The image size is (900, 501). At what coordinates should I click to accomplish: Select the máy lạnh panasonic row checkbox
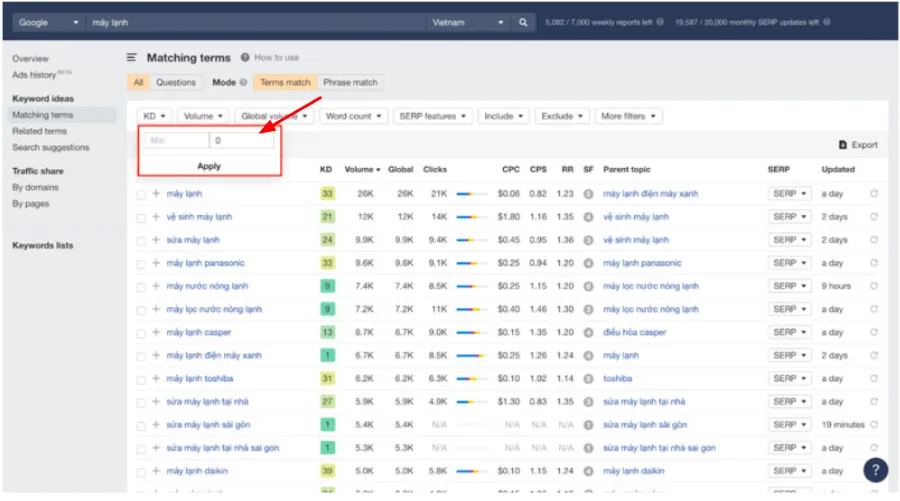[142, 263]
